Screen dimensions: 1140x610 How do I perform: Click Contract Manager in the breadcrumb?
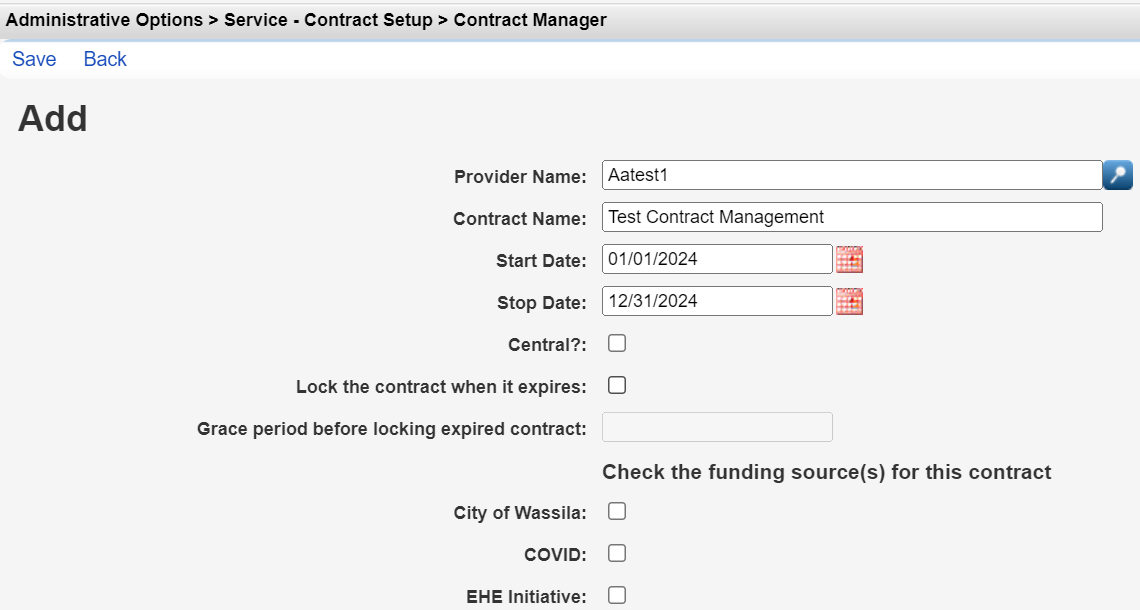click(x=530, y=20)
